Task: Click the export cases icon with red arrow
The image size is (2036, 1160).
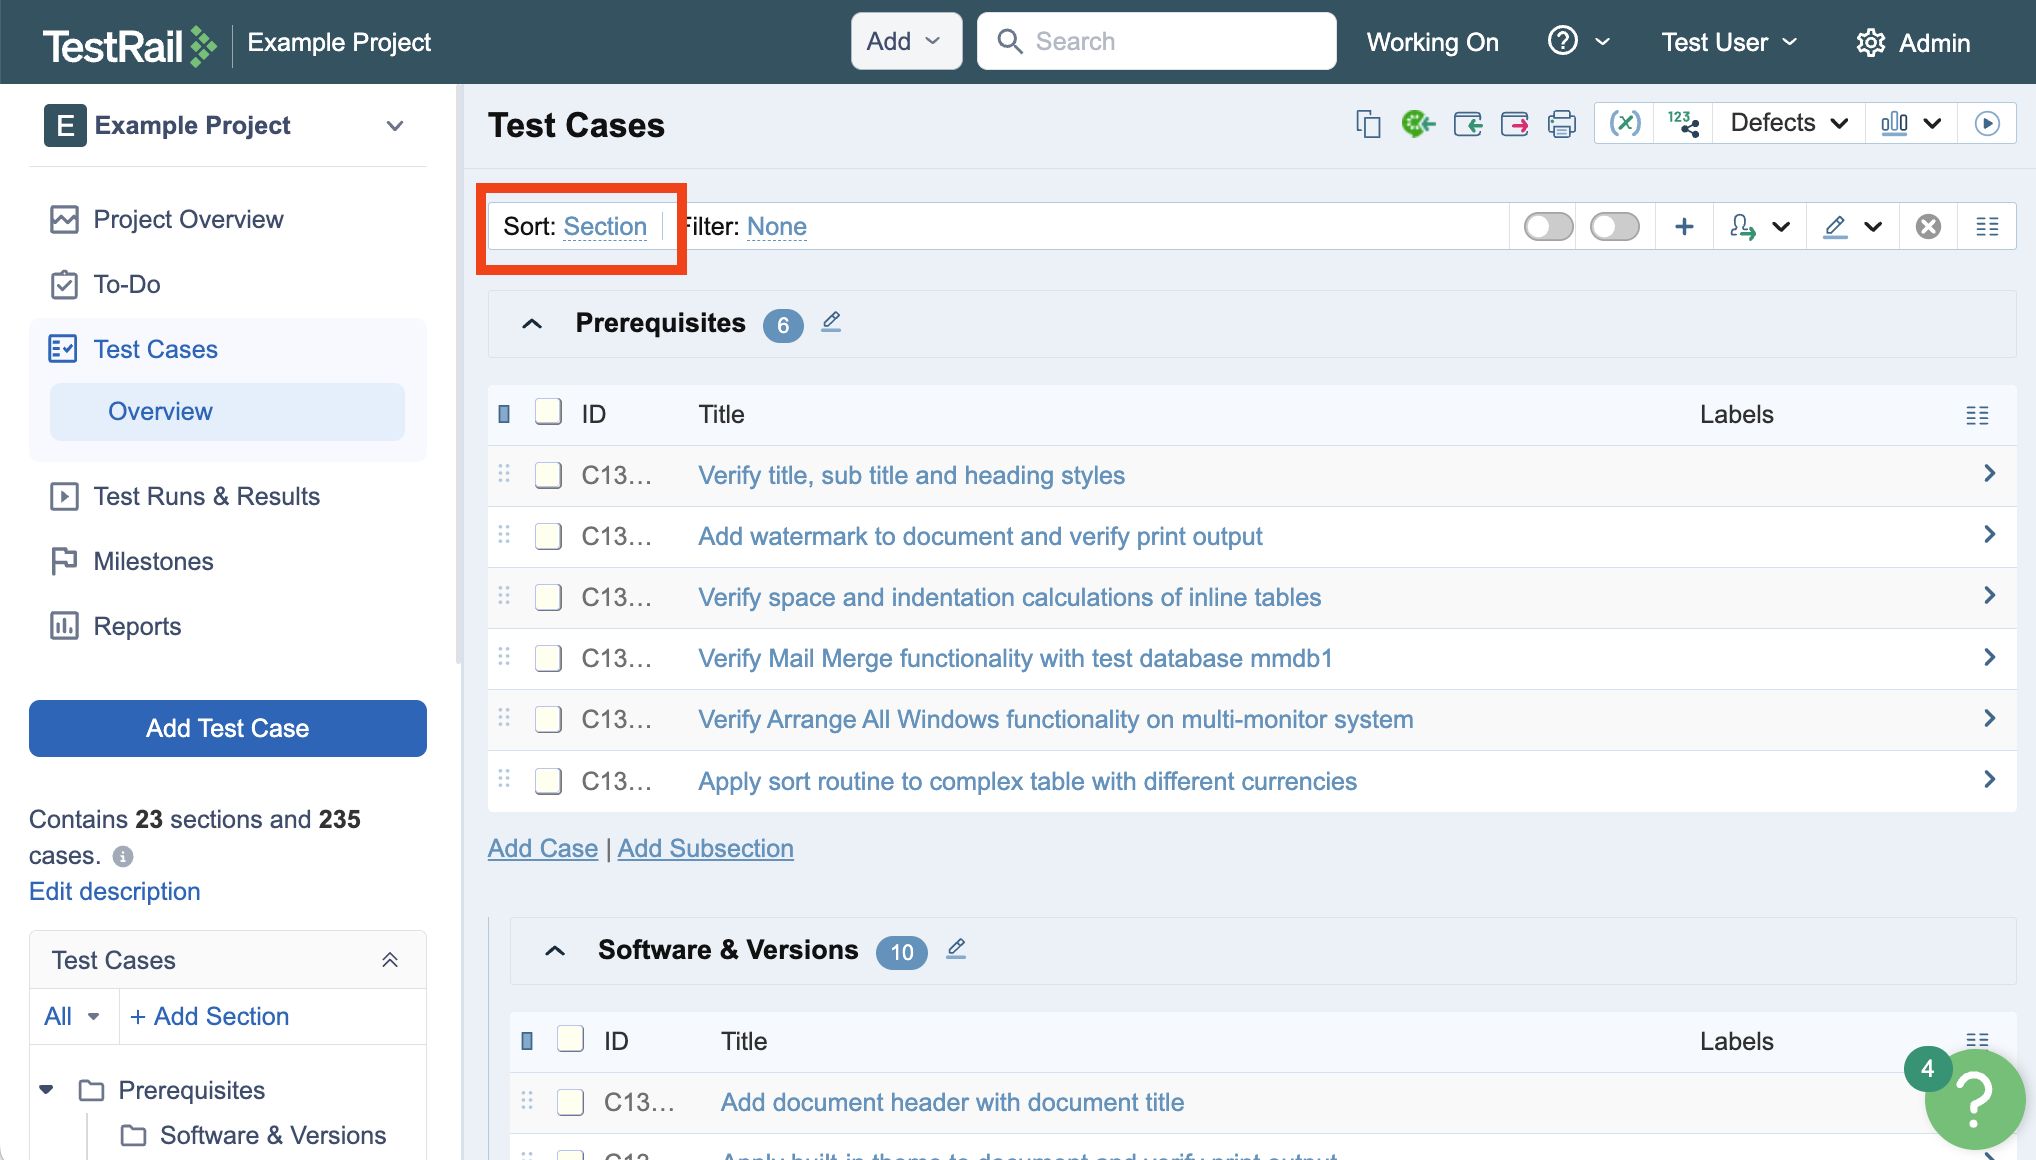Action: point(1514,124)
